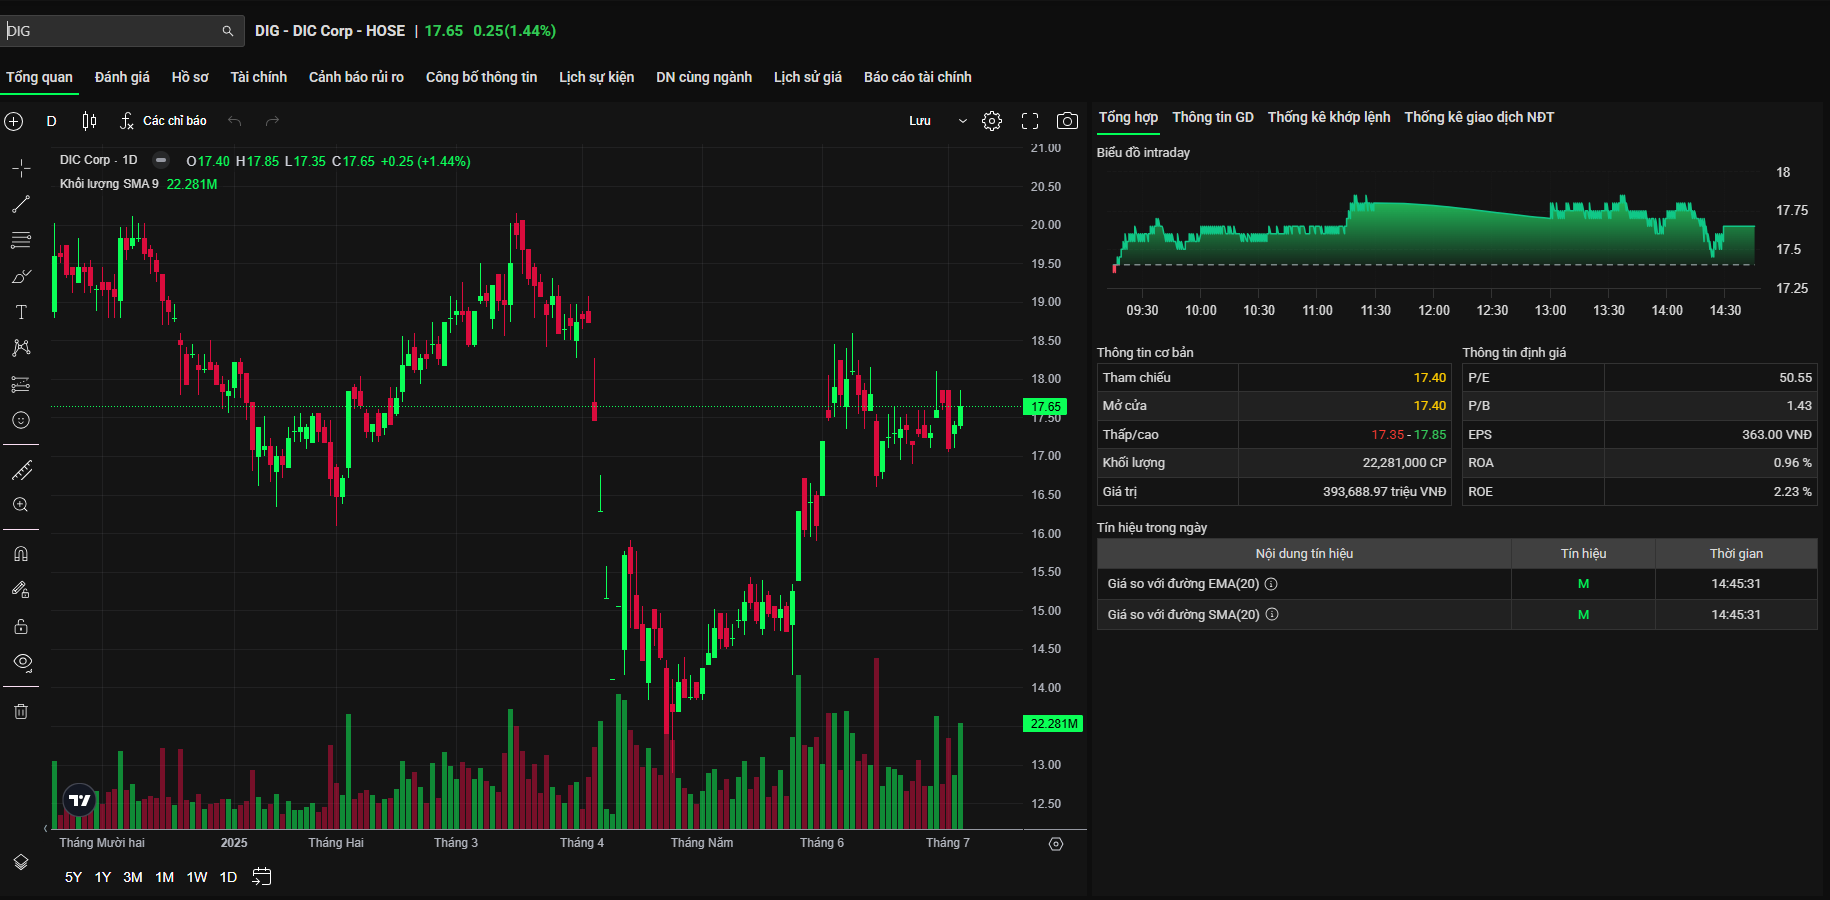Set chart range to 1Y
Viewport: 1830px width, 900px height.
click(x=103, y=877)
